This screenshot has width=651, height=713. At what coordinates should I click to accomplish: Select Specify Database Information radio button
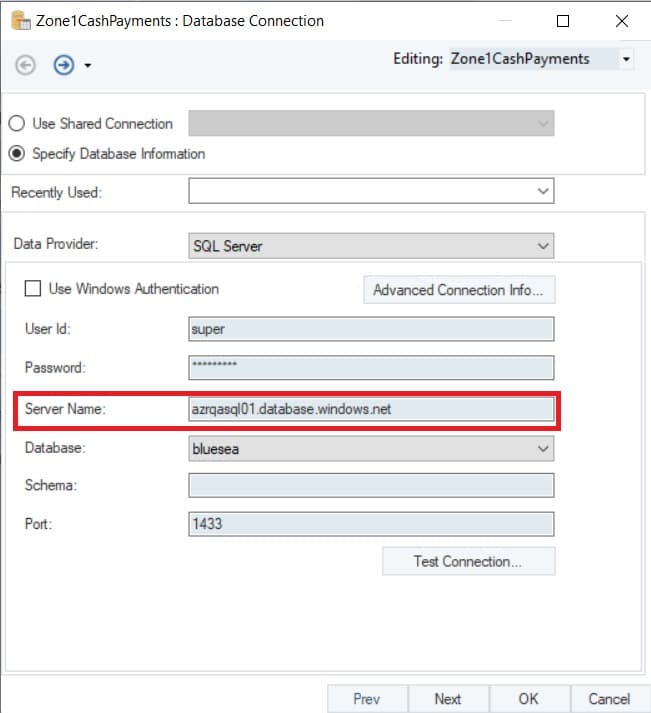coord(17,154)
